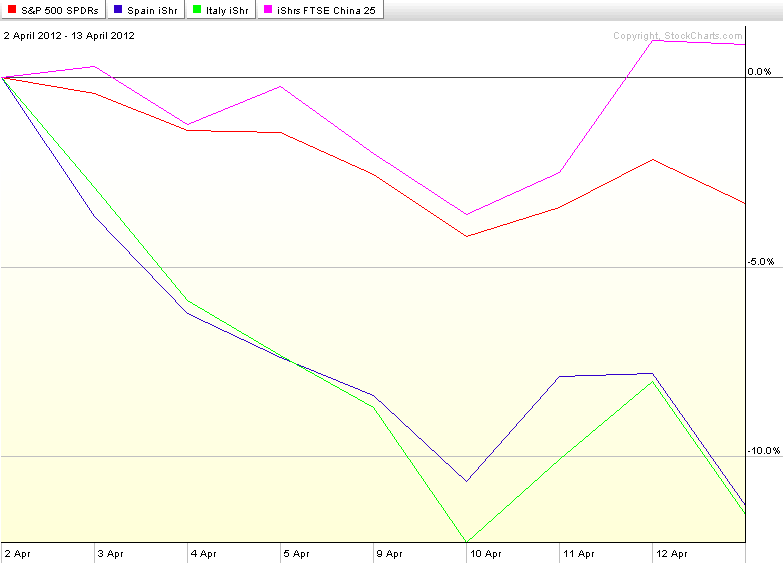The width and height of the screenshot is (783, 563).
Task: Click the red S&P 500 color swatch
Action: pyautogui.click(x=12, y=9)
